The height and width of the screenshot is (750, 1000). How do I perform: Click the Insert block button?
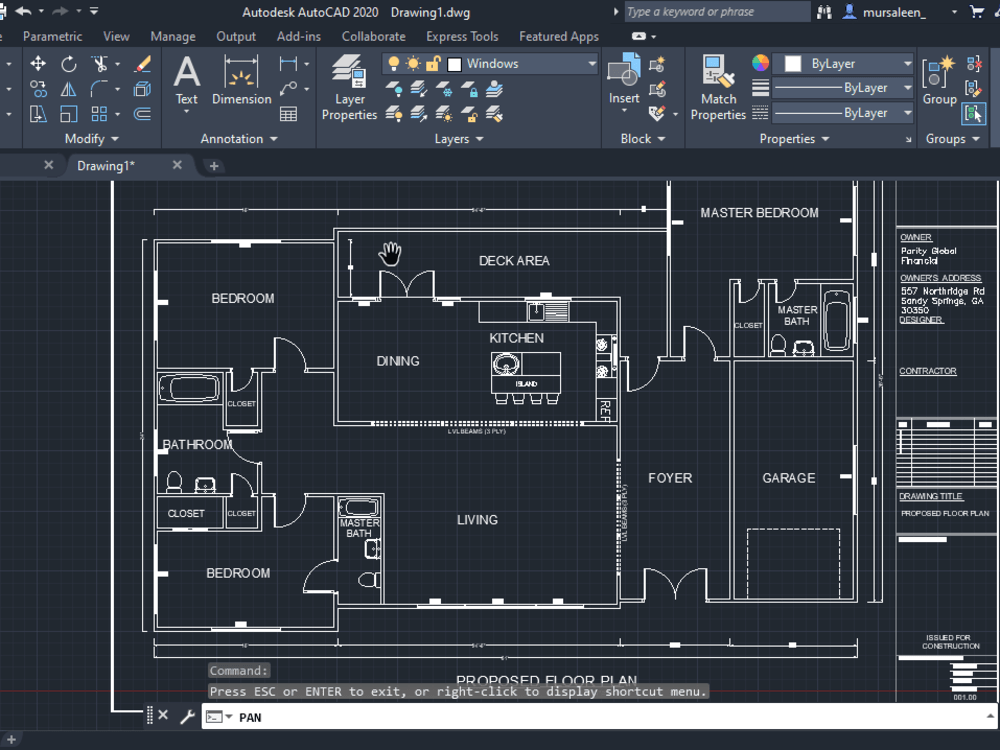[624, 79]
